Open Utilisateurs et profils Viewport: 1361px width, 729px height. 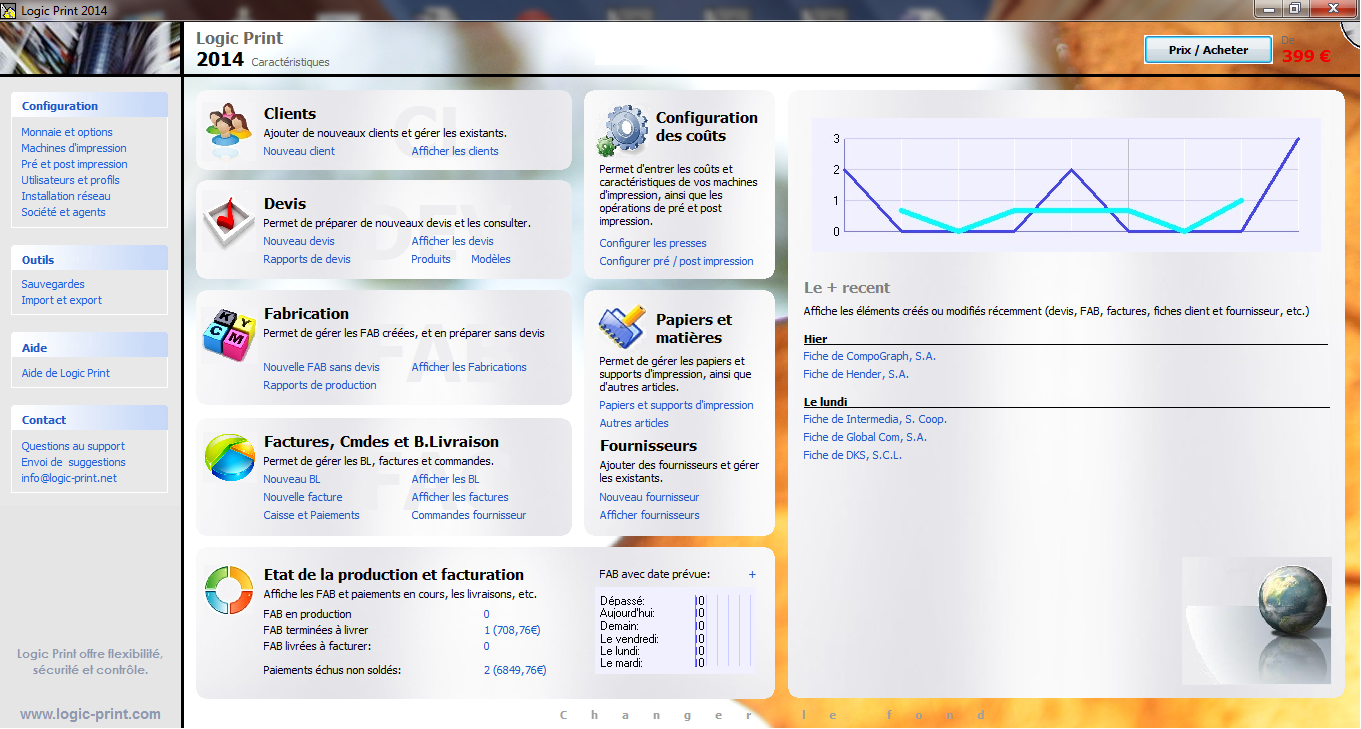[x=70, y=180]
